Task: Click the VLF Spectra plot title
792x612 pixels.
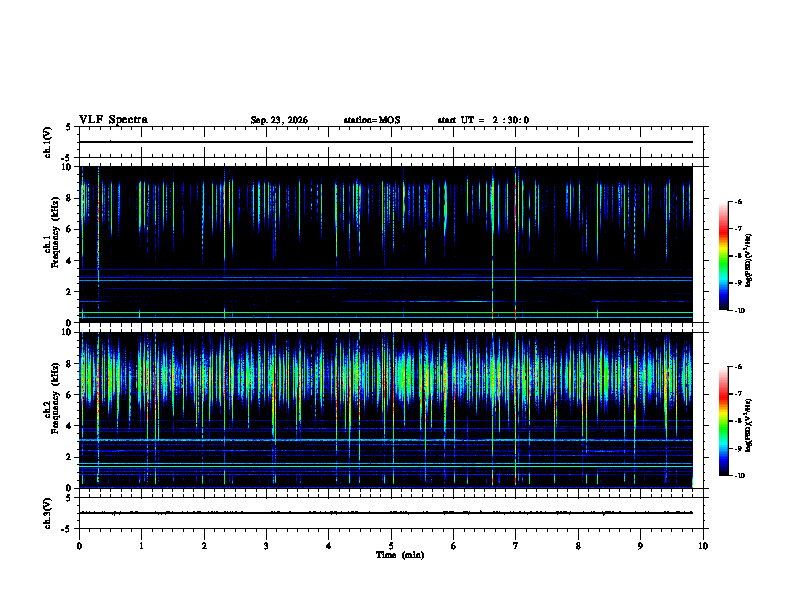Action: coord(113,120)
